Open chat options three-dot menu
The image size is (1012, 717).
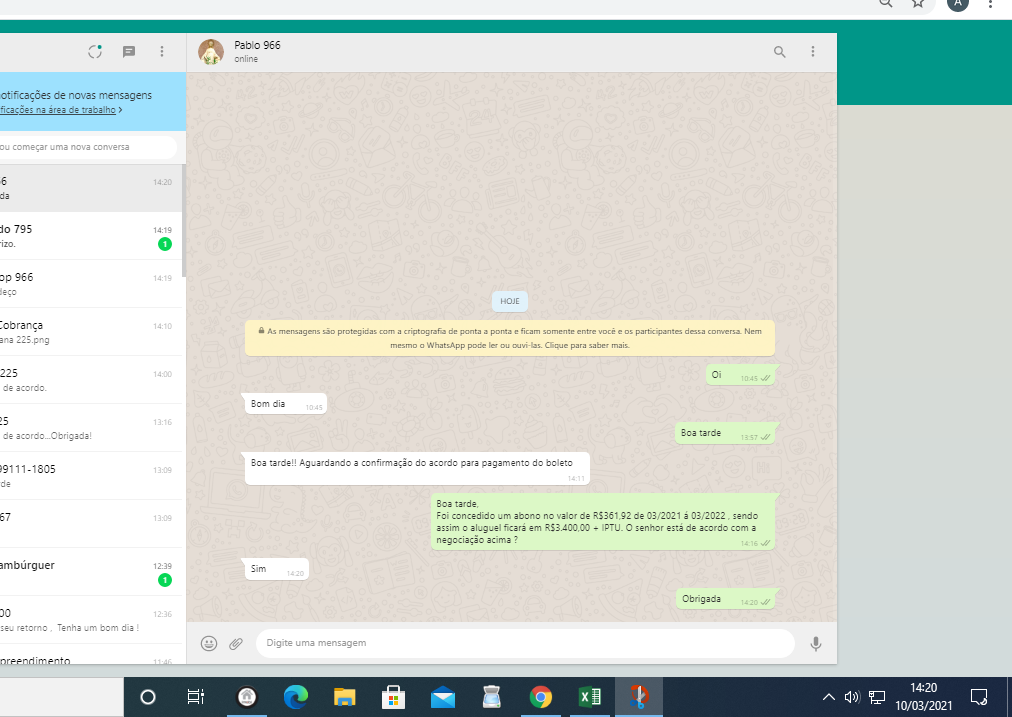[x=813, y=52]
